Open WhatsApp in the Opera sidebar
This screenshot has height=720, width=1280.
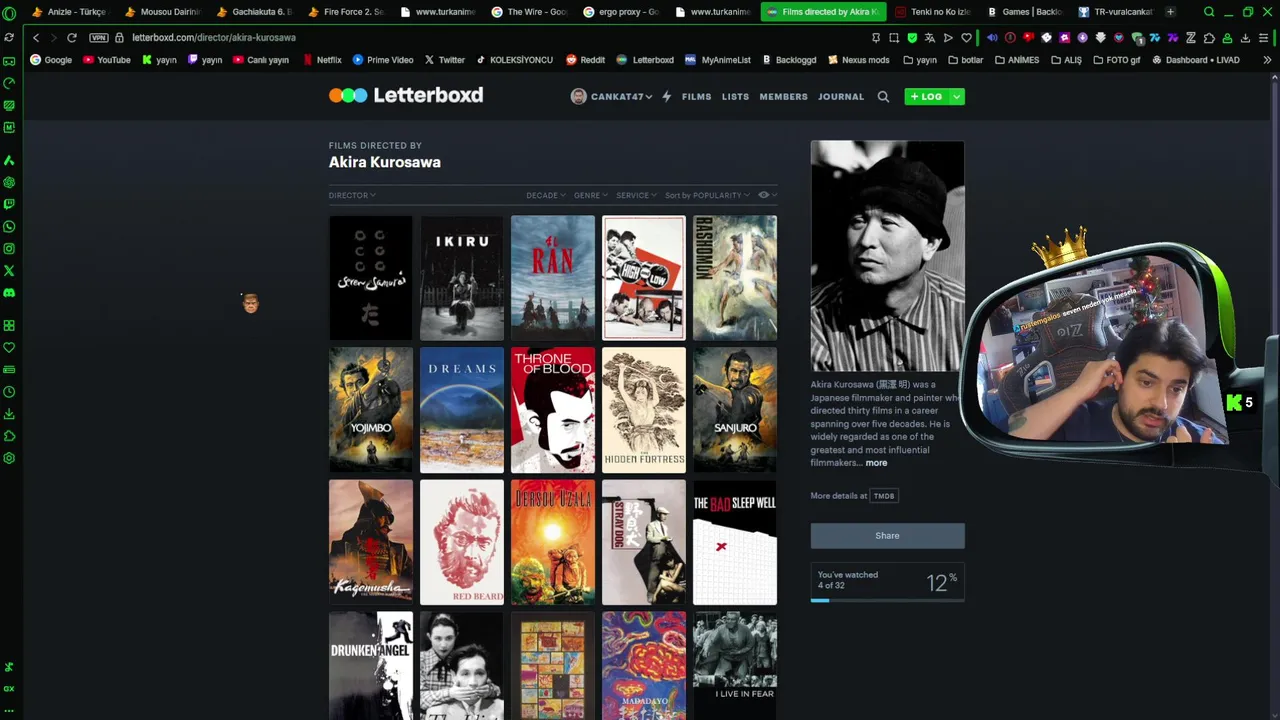9,226
